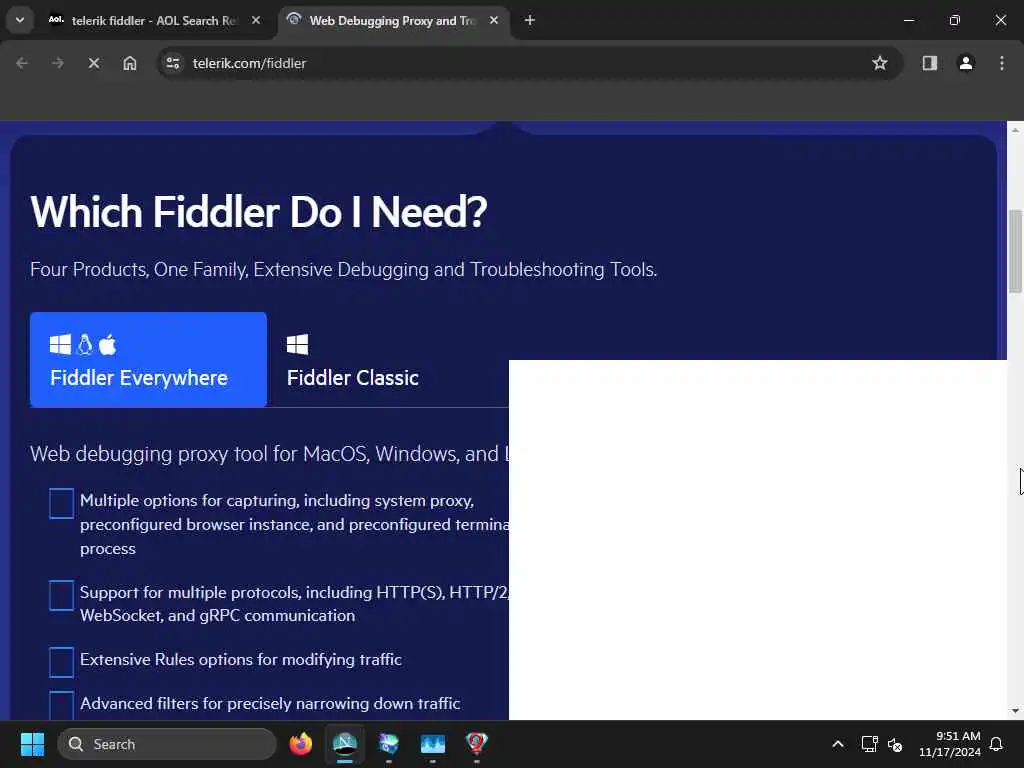Go forward to the next page
The height and width of the screenshot is (768, 1024).
tap(58, 63)
